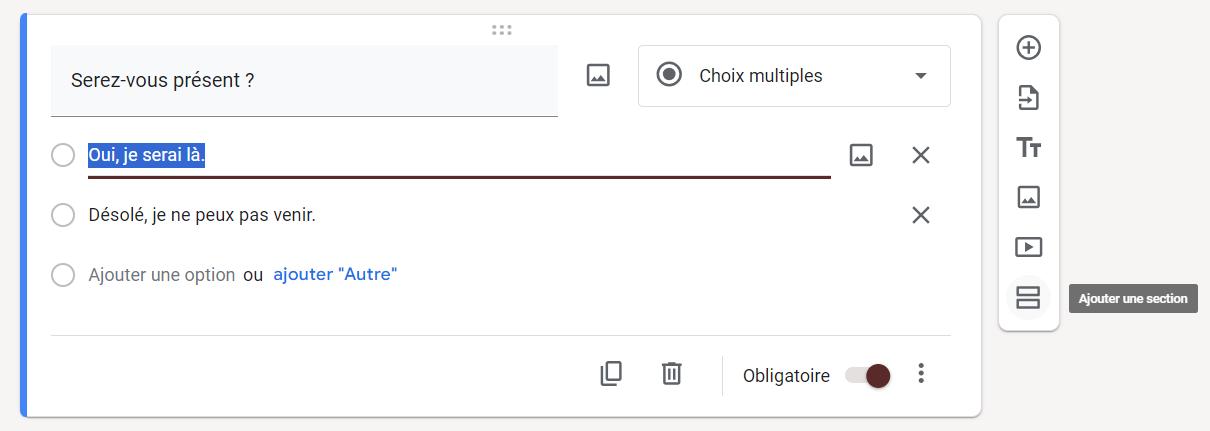
Task: Click the Ajouter une section icon
Action: (x=1028, y=297)
